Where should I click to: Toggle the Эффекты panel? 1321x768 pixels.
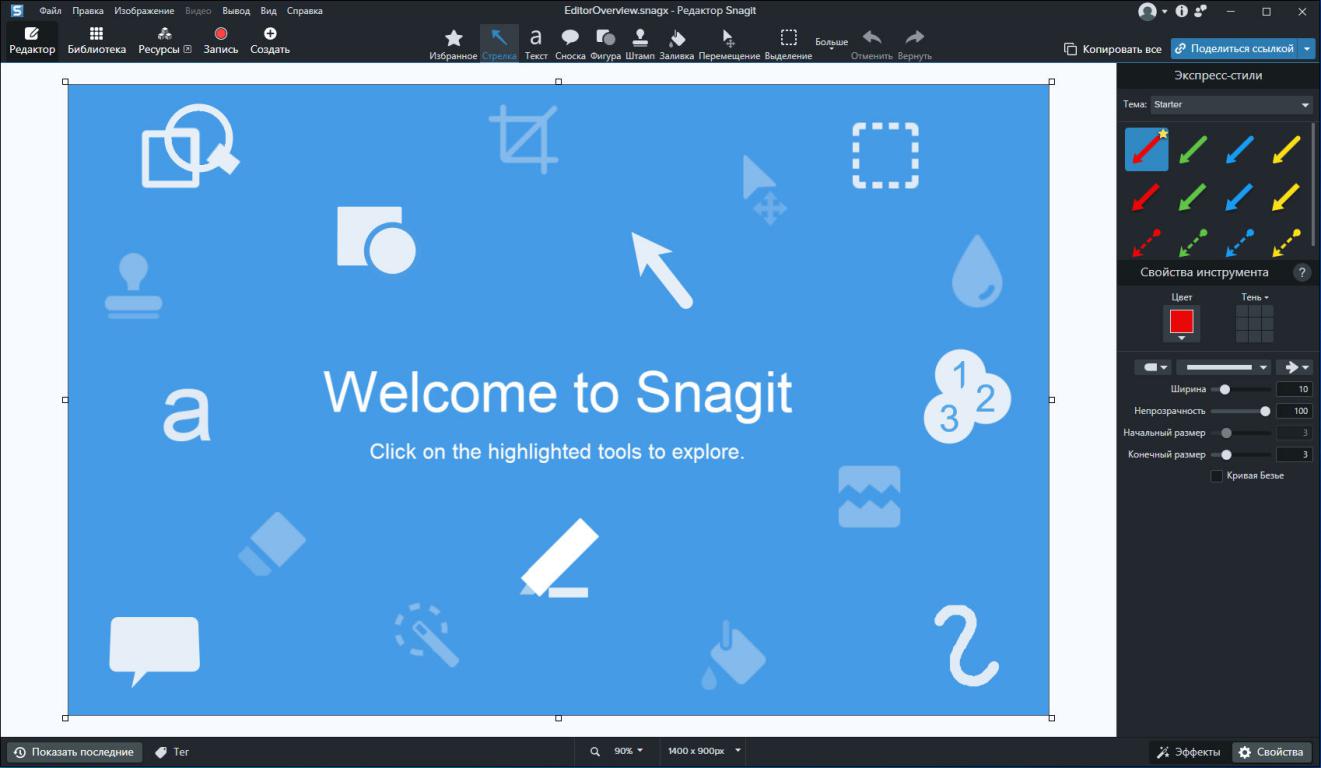[1188, 752]
